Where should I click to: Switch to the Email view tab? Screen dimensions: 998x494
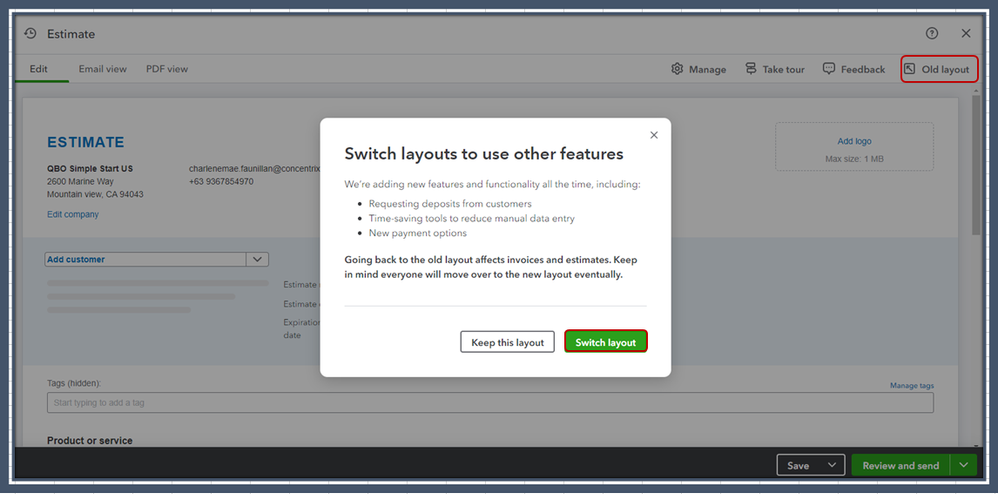(x=102, y=69)
